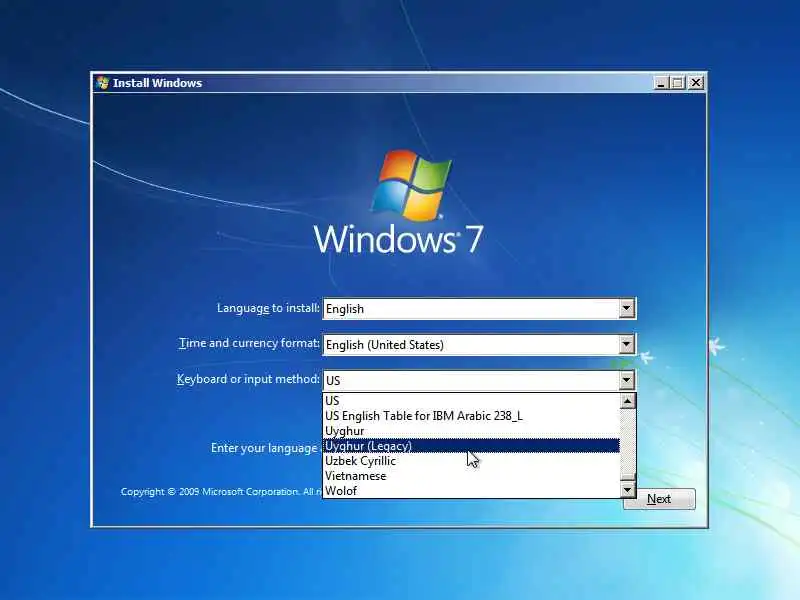This screenshot has width=800, height=600.
Task: Choose Vietnamese keyboard layout
Action: click(471, 476)
